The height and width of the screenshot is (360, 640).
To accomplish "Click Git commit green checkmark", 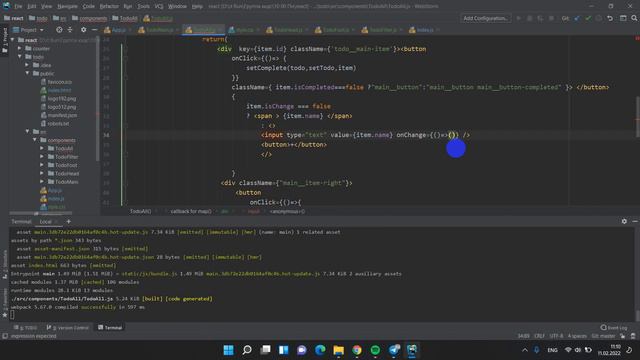I will click(588, 18).
